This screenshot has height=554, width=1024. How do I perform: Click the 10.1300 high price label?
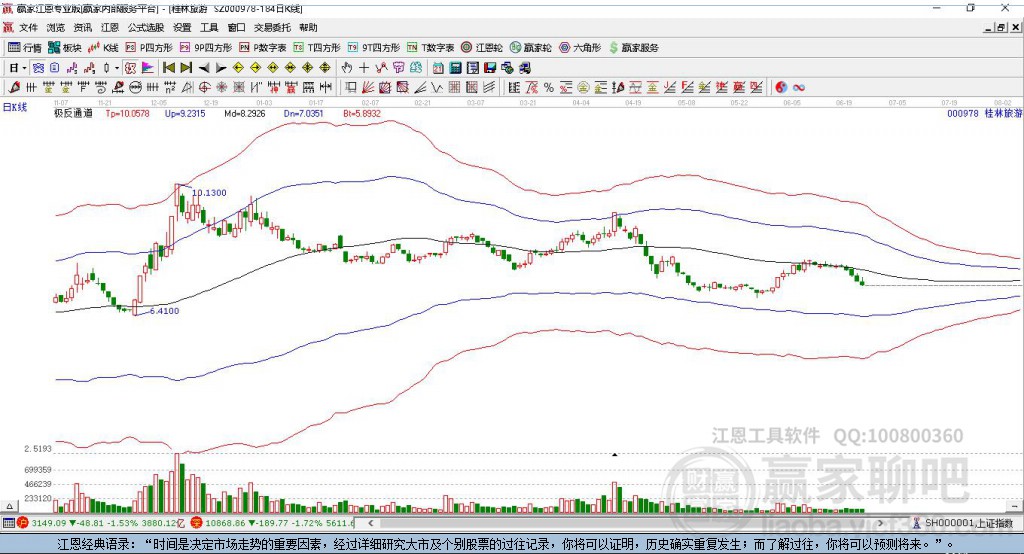tap(209, 193)
